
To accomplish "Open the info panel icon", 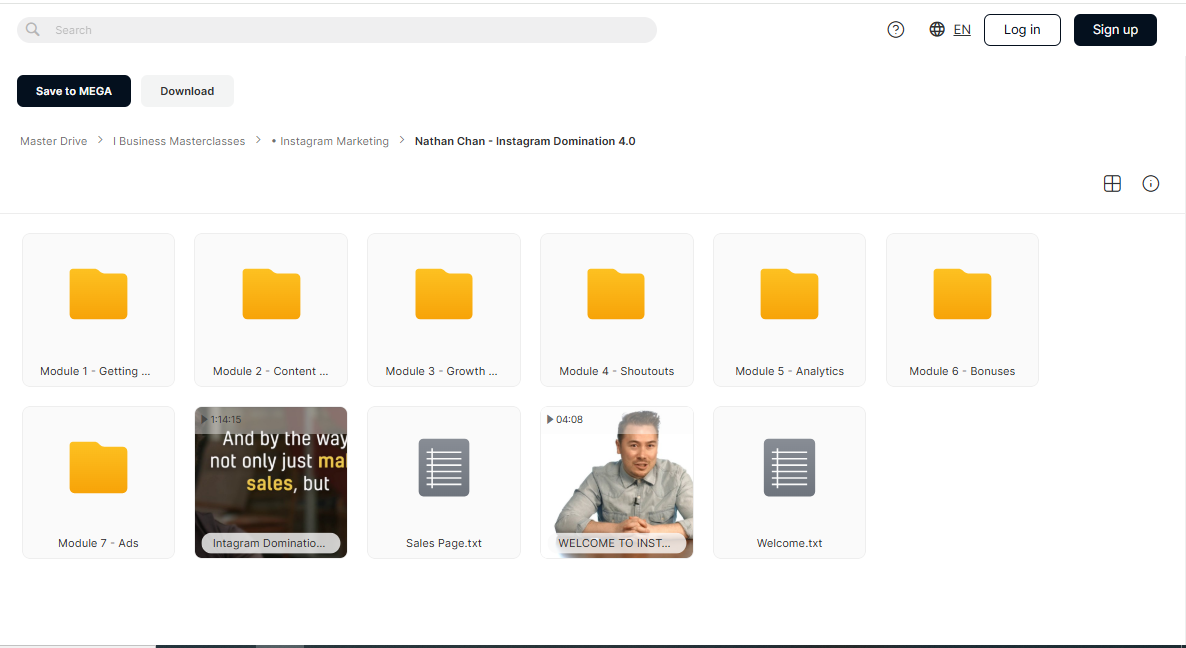I will tap(1150, 183).
